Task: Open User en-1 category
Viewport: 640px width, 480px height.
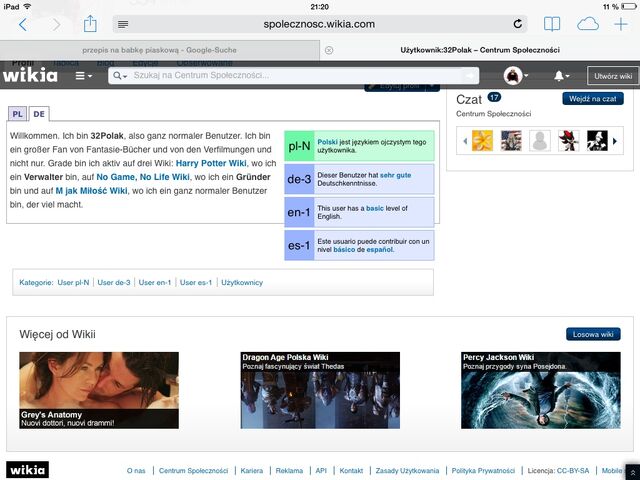Action: point(155,282)
